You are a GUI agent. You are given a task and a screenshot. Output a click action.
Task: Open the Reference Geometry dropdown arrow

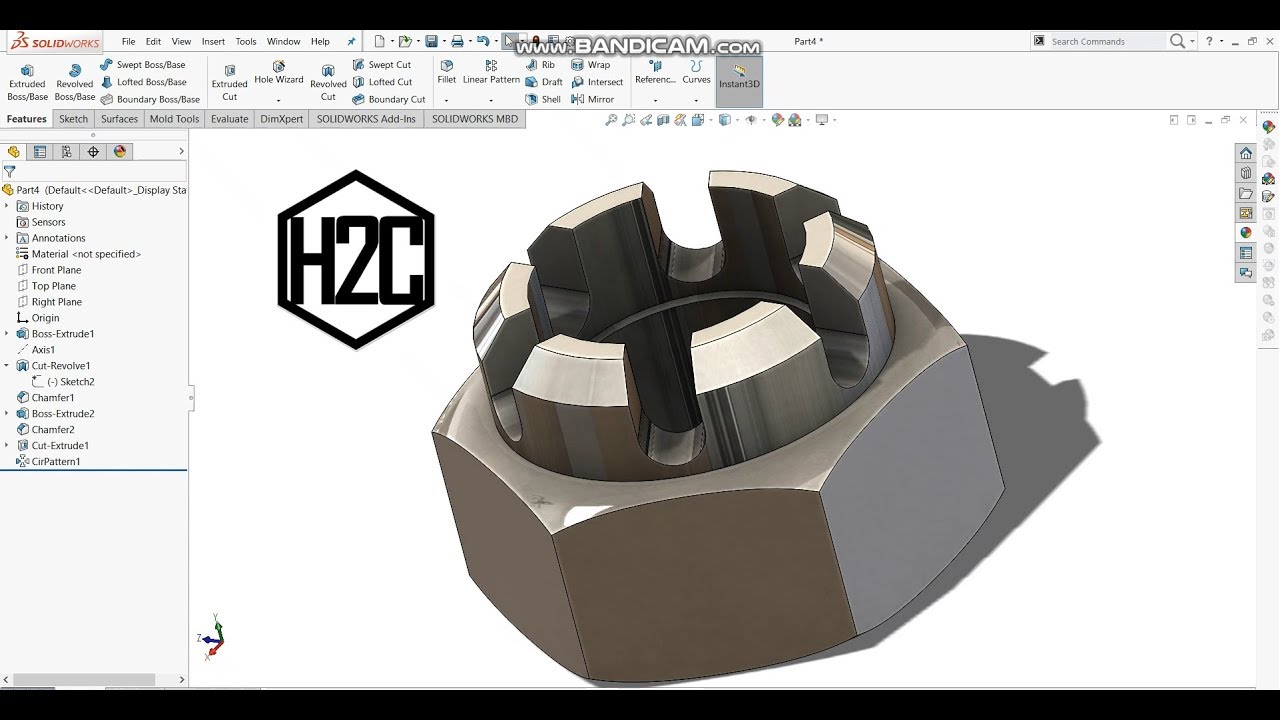(655, 100)
